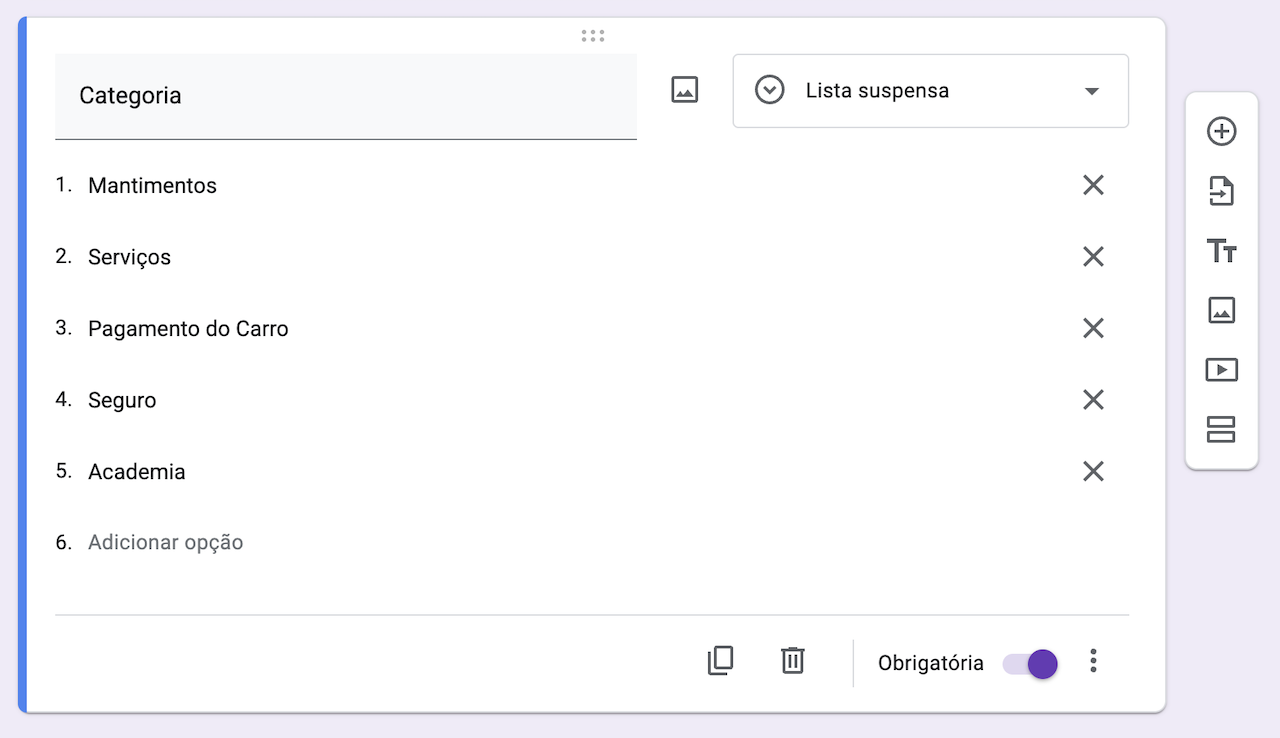Click the add image sidebar icon
Viewport: 1280px width, 738px height.
(x=1221, y=310)
